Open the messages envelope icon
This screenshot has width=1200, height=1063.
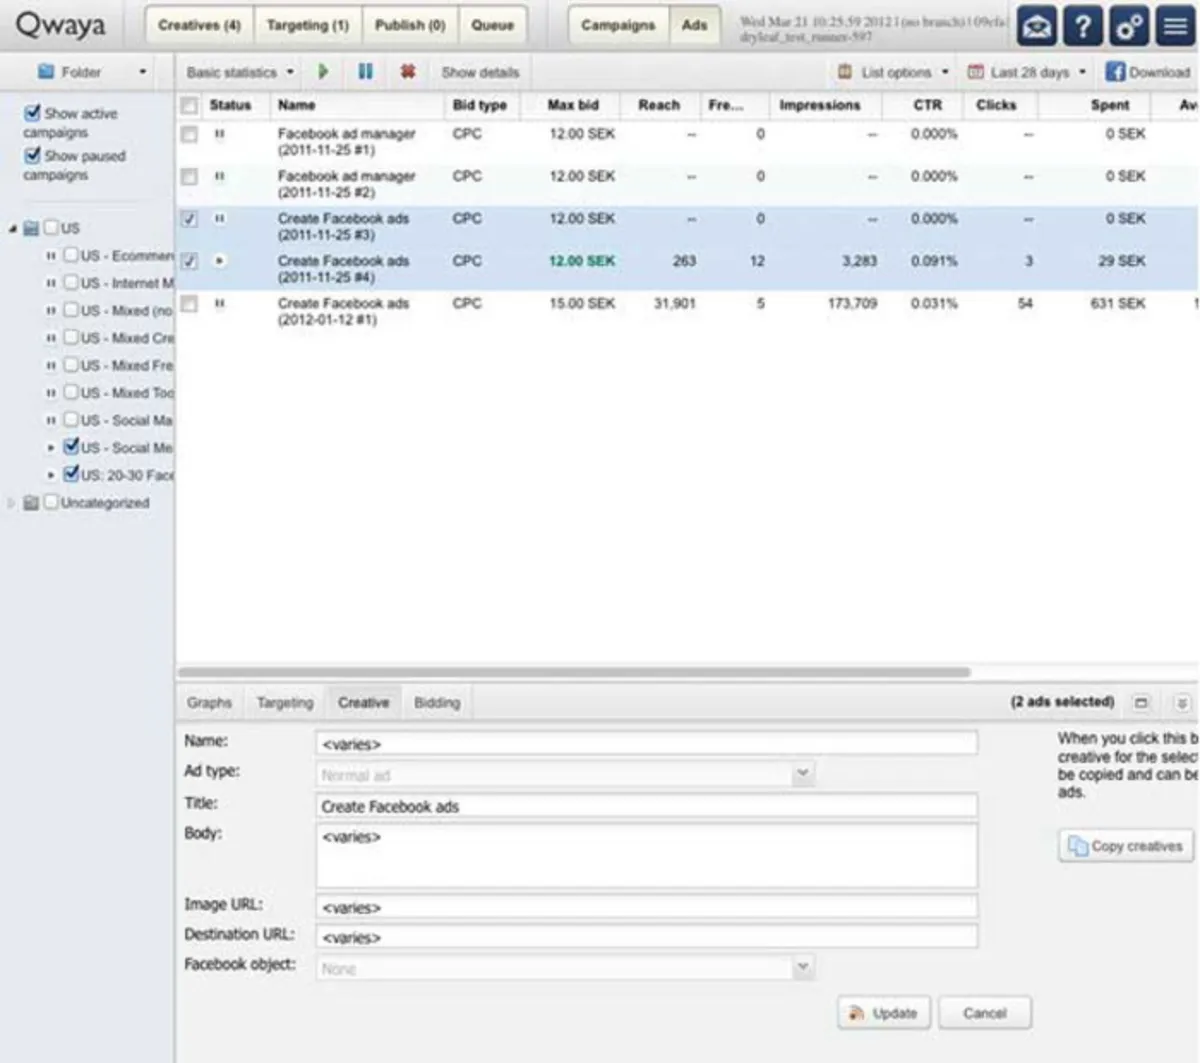coord(1036,27)
